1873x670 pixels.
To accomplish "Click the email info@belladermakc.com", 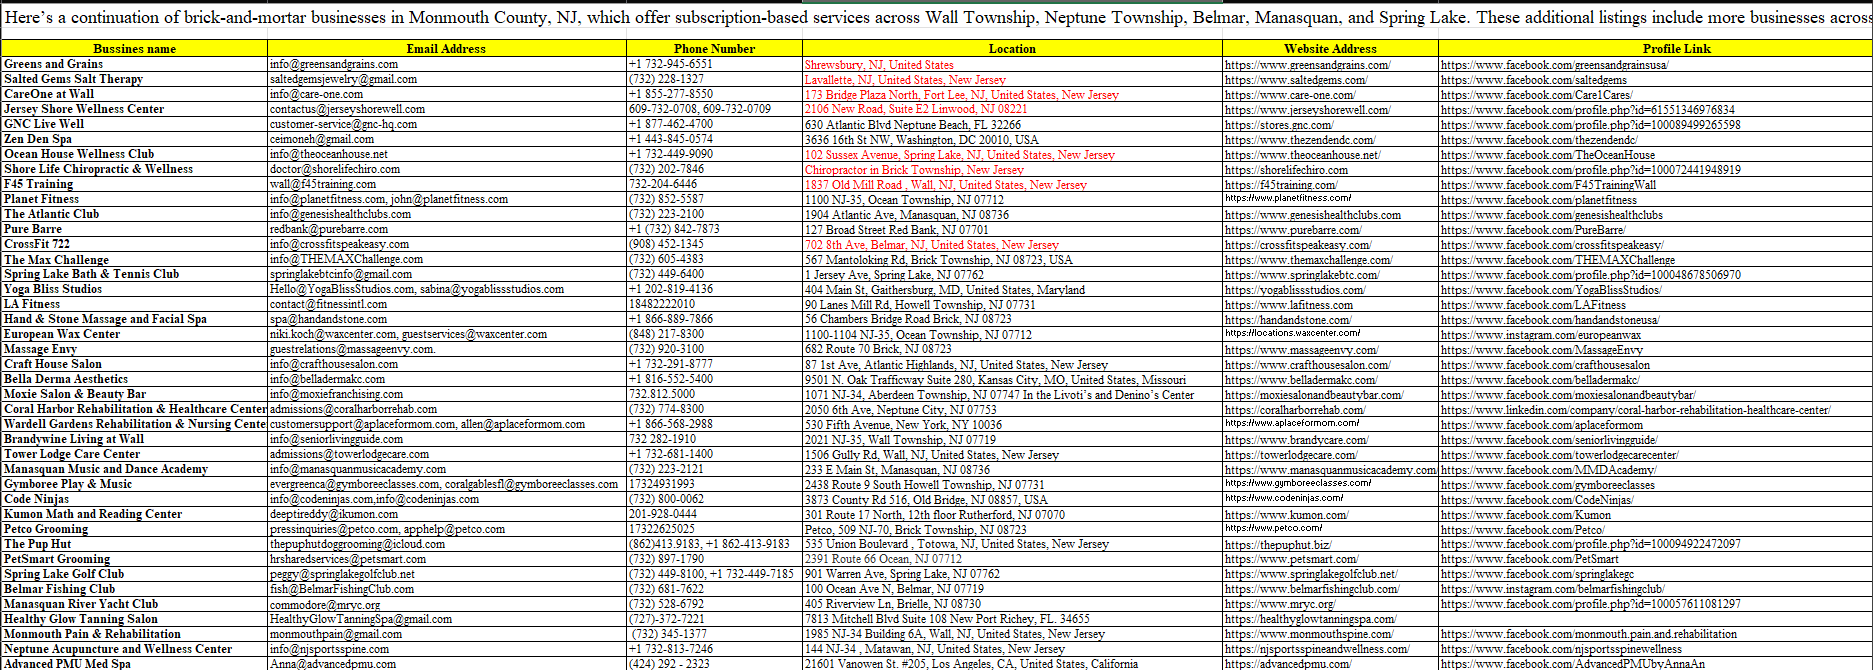I will (327, 379).
